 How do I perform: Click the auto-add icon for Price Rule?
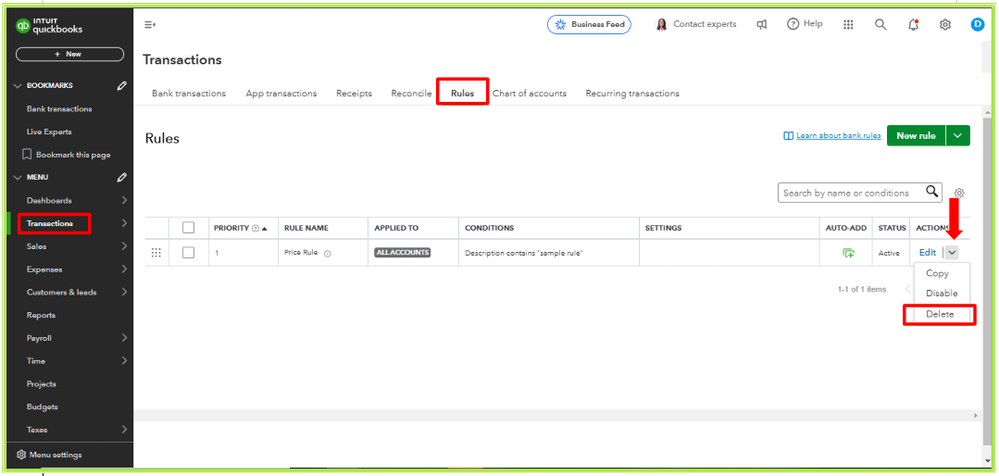(848, 253)
